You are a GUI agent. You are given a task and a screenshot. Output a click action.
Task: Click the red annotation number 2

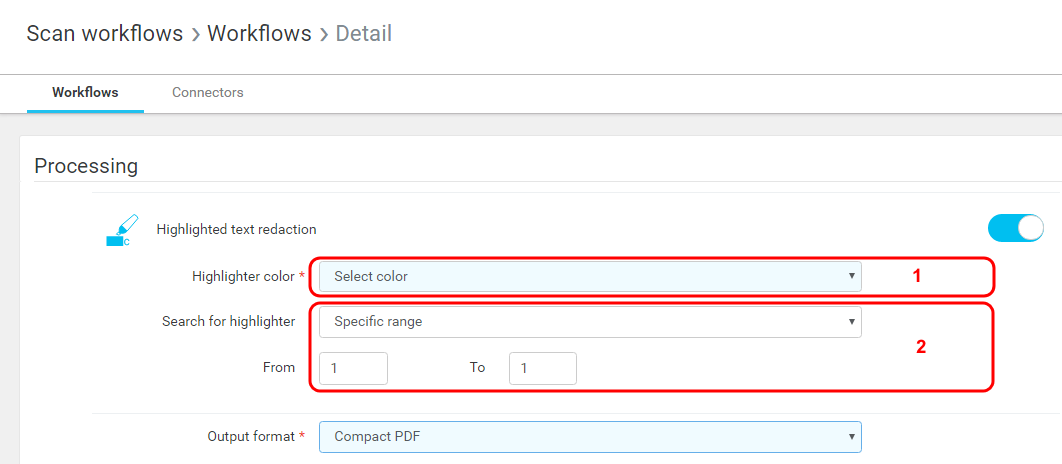(x=921, y=347)
